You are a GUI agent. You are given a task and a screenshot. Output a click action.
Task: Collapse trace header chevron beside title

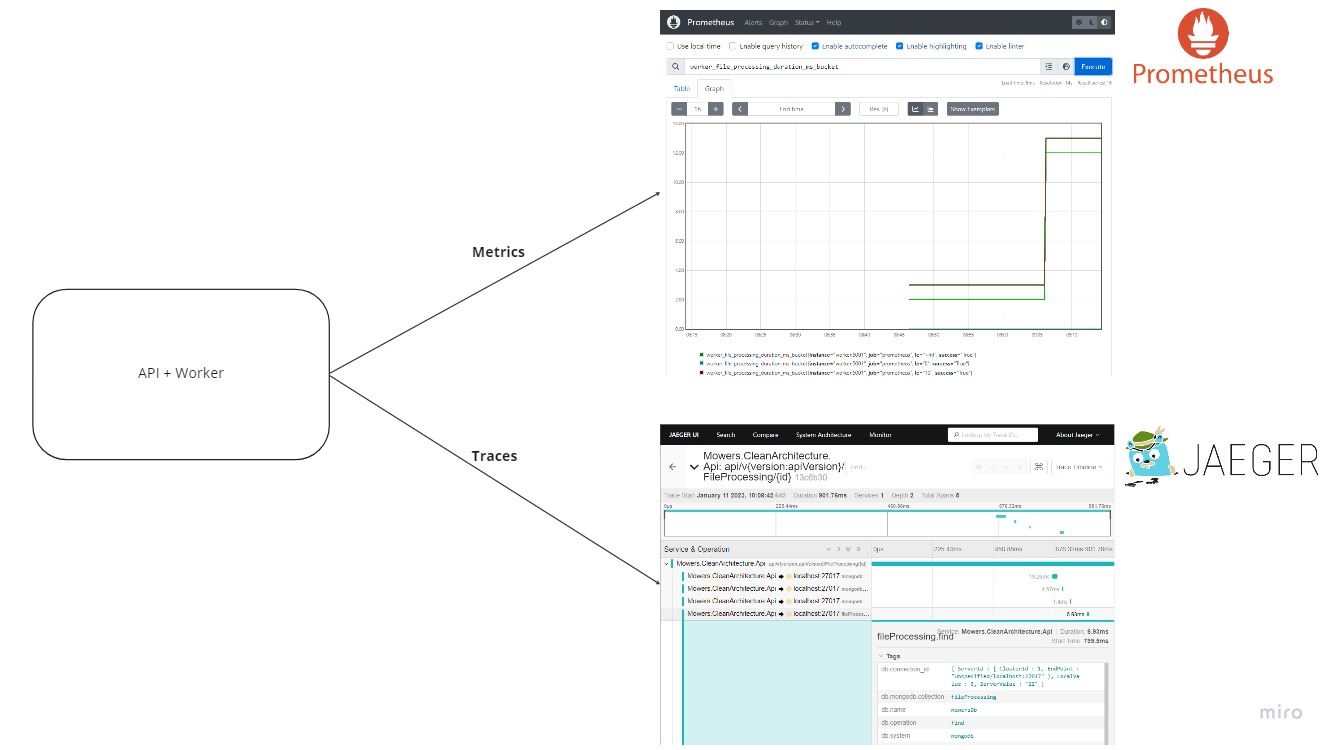click(694, 467)
